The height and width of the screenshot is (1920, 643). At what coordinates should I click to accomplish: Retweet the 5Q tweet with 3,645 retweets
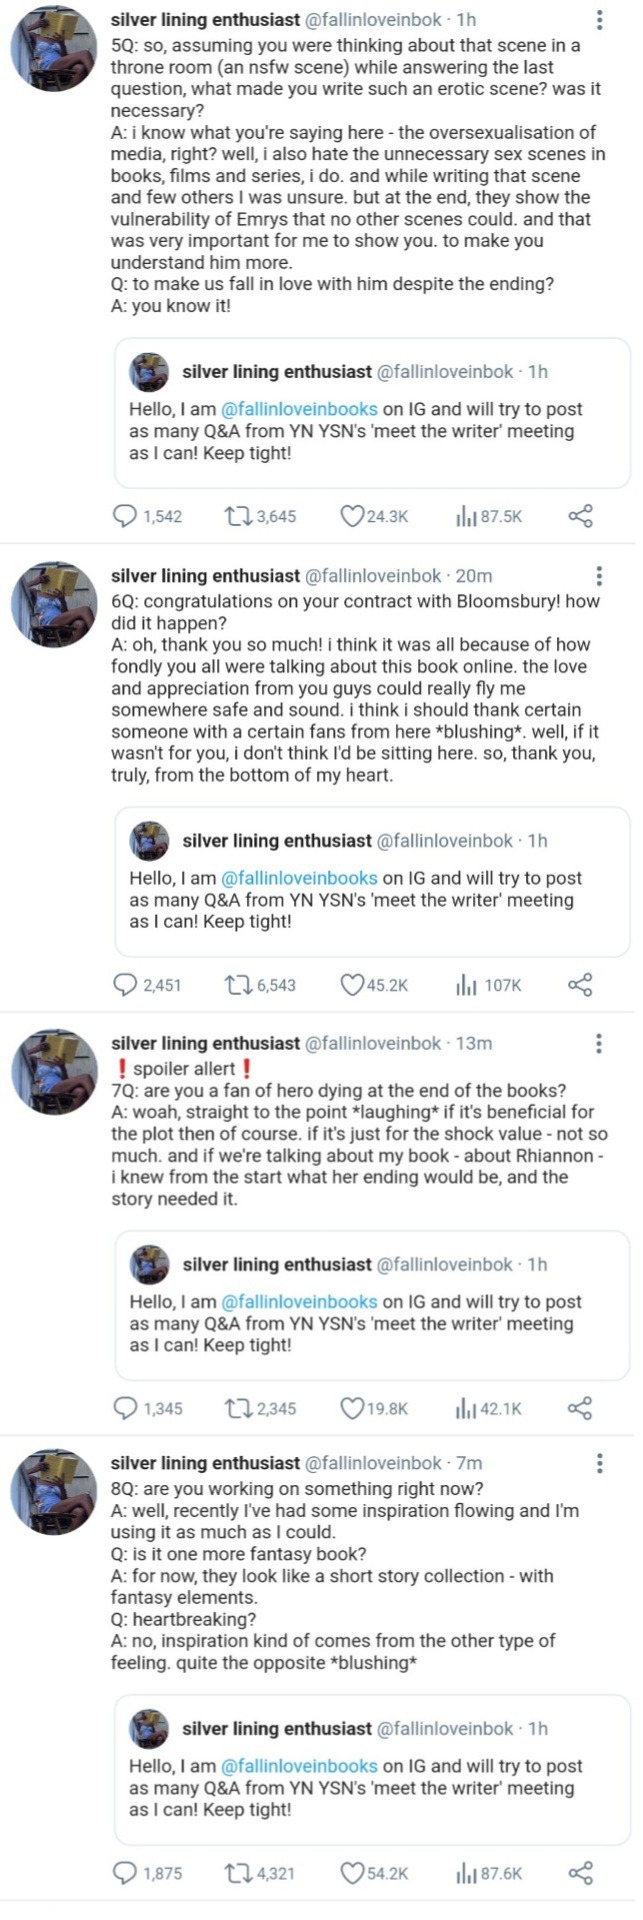coord(238,516)
